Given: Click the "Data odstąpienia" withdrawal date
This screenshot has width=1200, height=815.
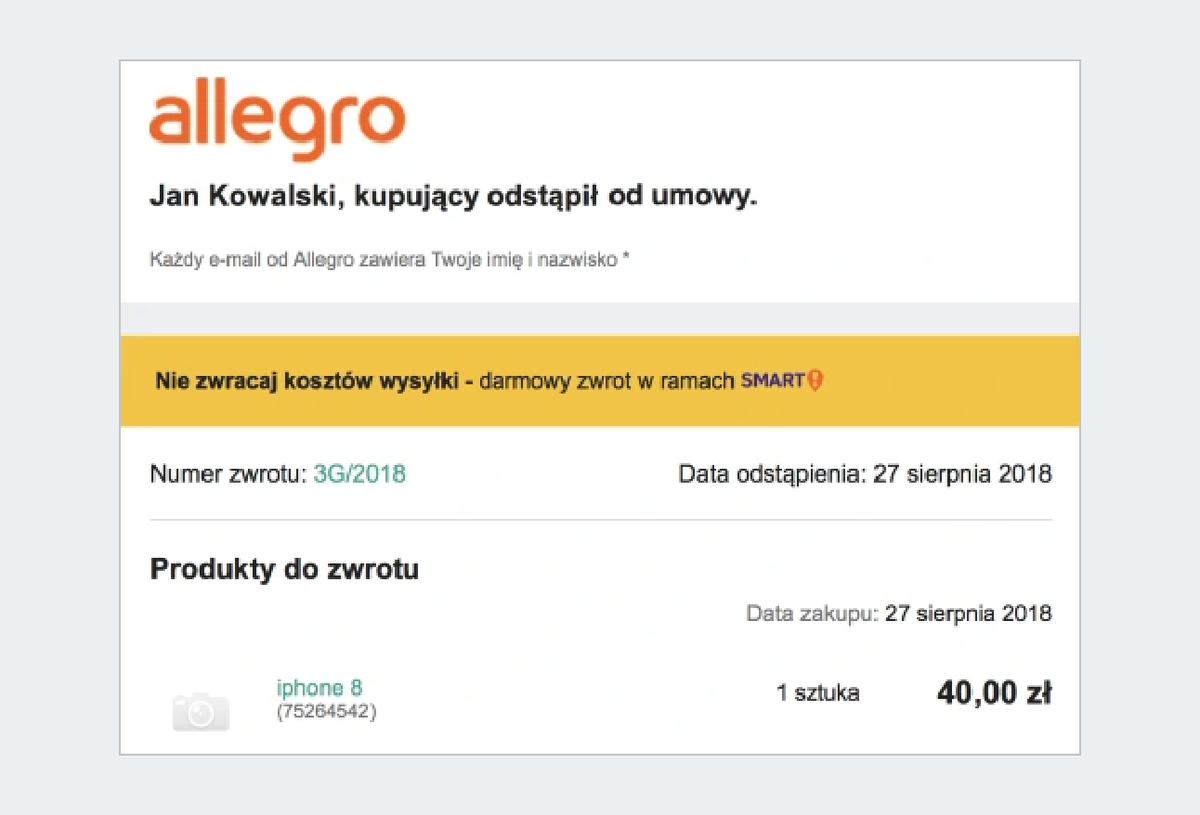Looking at the screenshot, I should click(865, 474).
